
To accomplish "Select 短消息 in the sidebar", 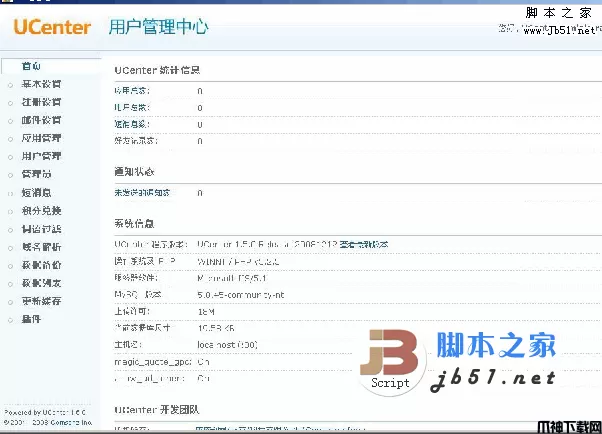I will (37, 192).
